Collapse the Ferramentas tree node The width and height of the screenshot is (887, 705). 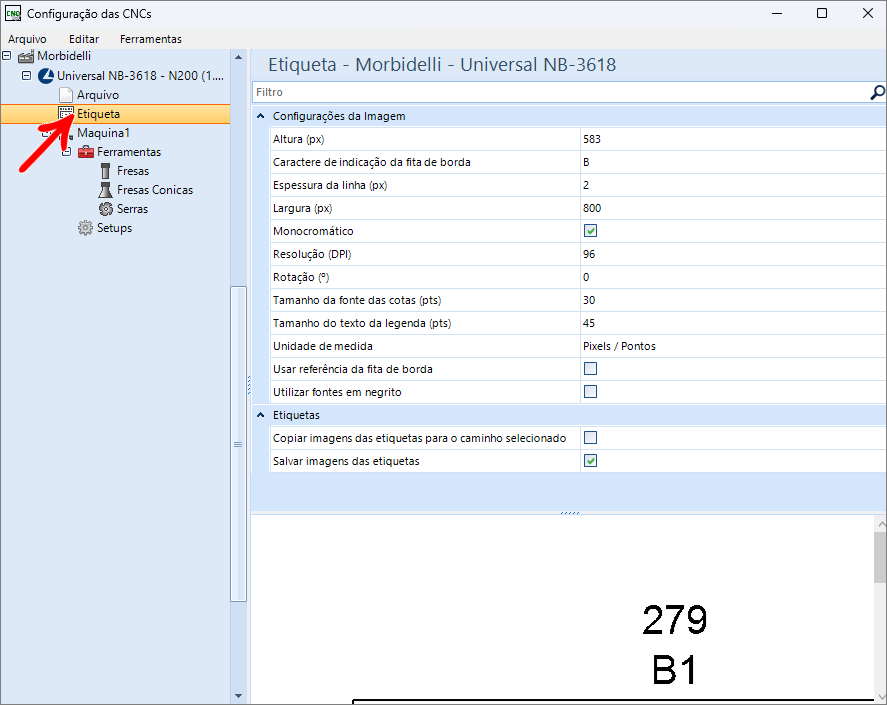pos(67,152)
